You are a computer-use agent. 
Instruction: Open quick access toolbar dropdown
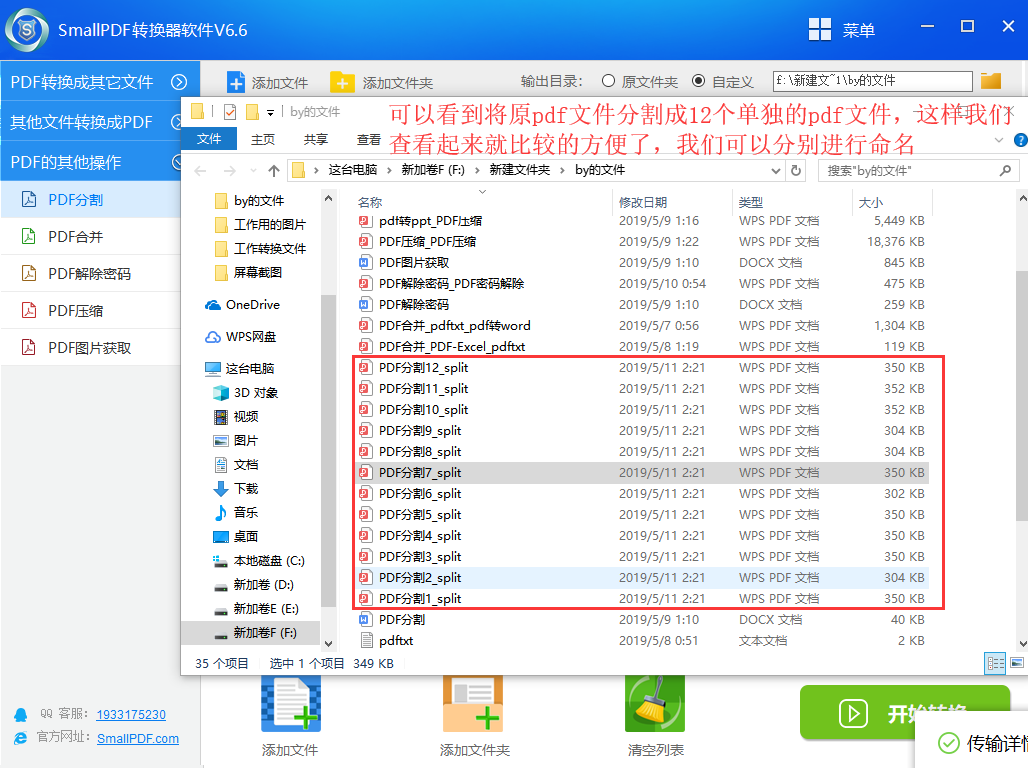tap(270, 113)
